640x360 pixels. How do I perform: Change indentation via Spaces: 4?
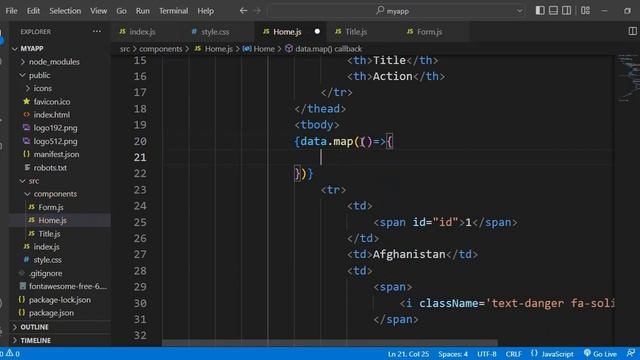[x=453, y=354]
